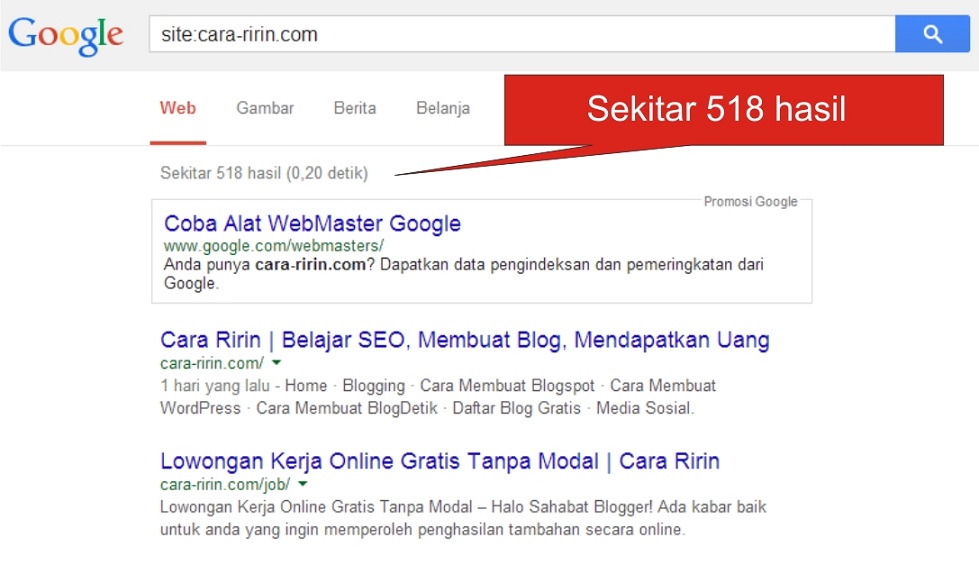Click the snippet mentioning Halo Sahabat Blogger
979x565 pixels.
pyautogui.click(x=463, y=518)
